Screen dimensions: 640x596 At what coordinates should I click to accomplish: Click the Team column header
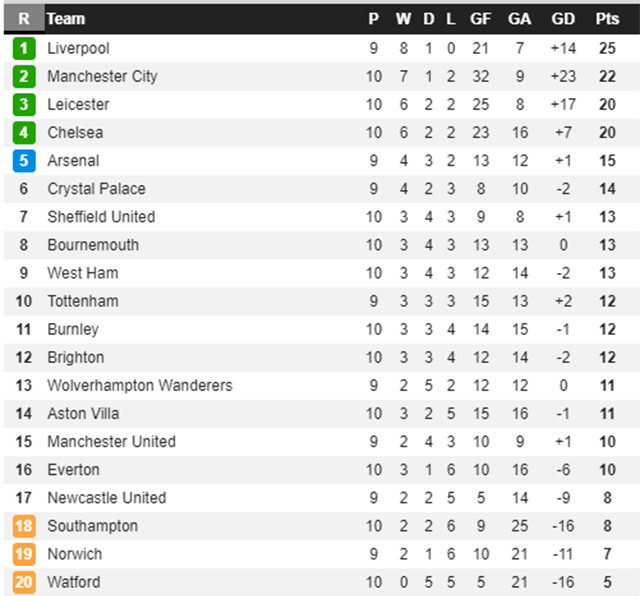click(66, 19)
